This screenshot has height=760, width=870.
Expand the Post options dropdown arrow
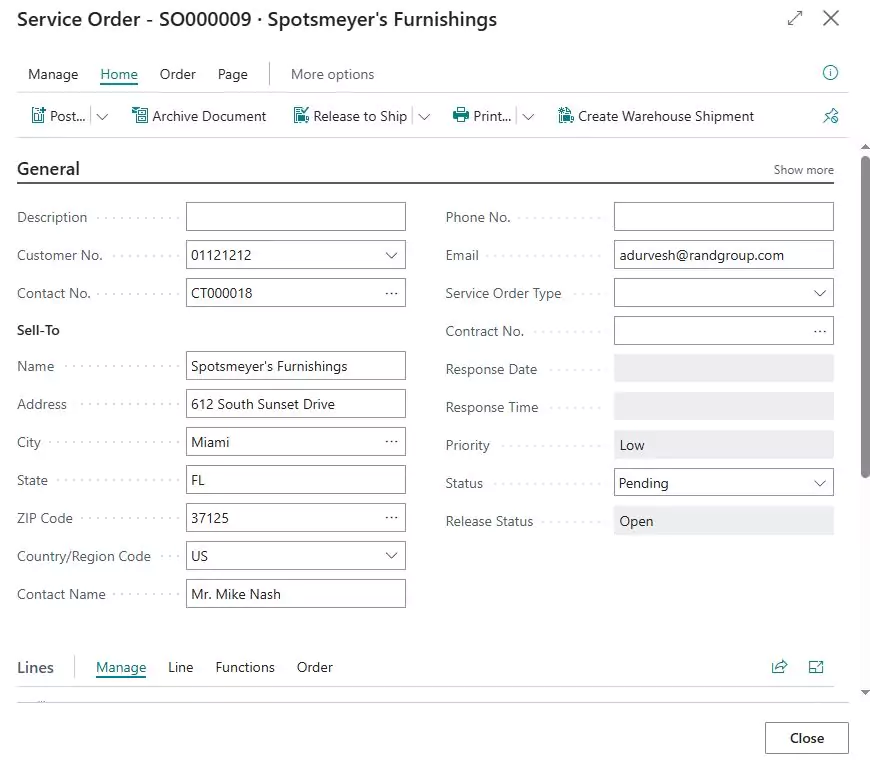102,117
